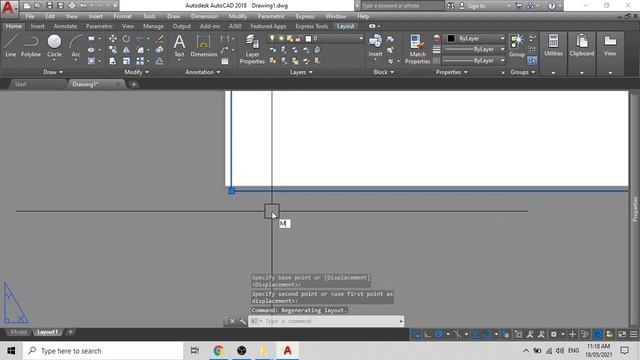This screenshot has width=640, height=360.
Task: Toggle Hardware acceleration in status bar
Action: coord(598,334)
